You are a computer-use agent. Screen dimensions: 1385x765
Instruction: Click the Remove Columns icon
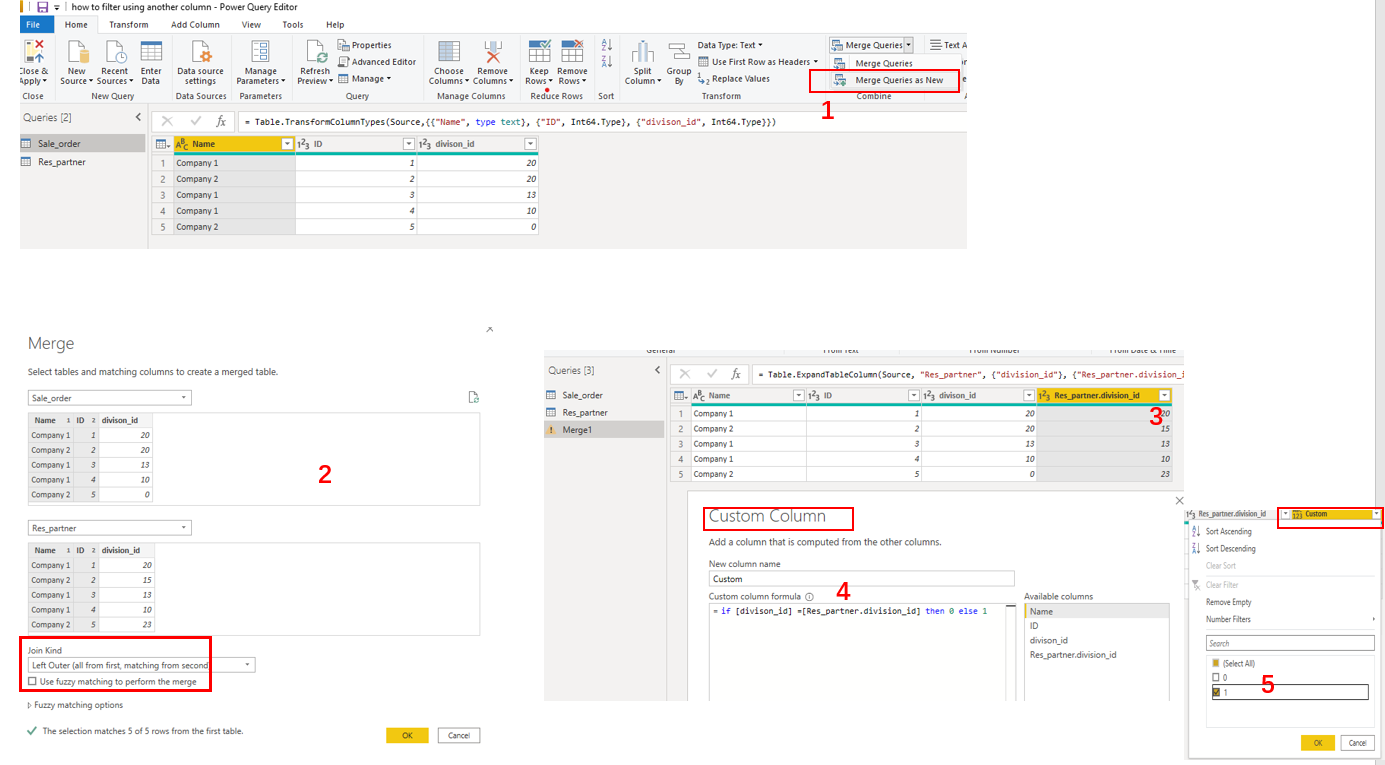click(x=492, y=52)
